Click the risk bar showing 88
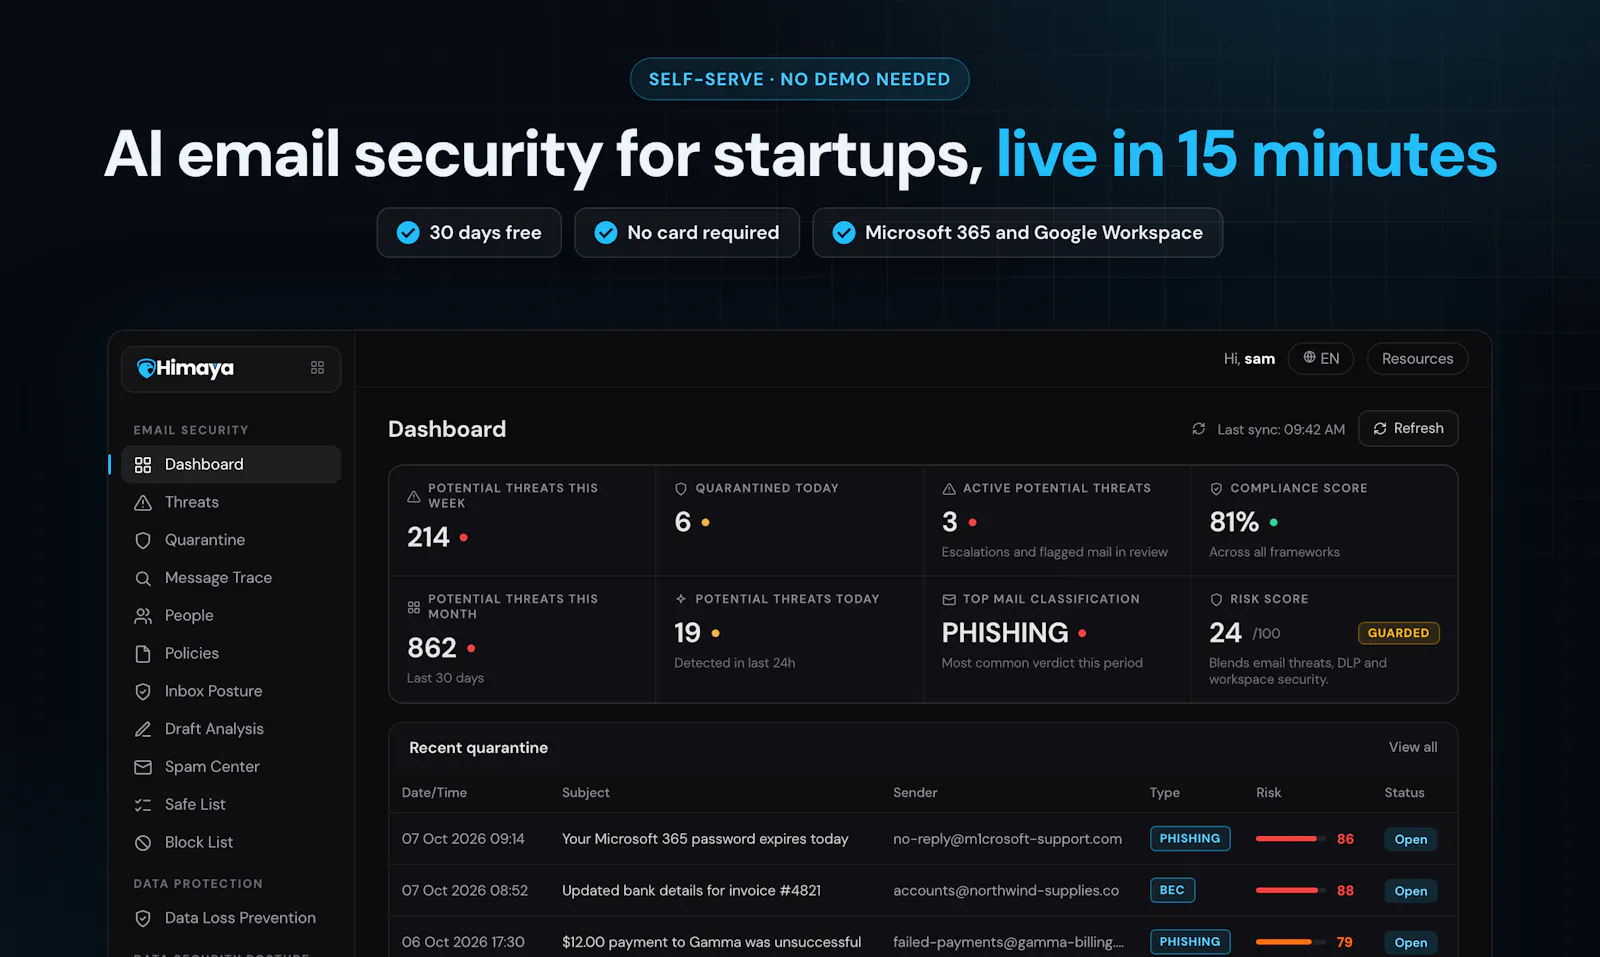This screenshot has width=1600, height=957. [1290, 890]
